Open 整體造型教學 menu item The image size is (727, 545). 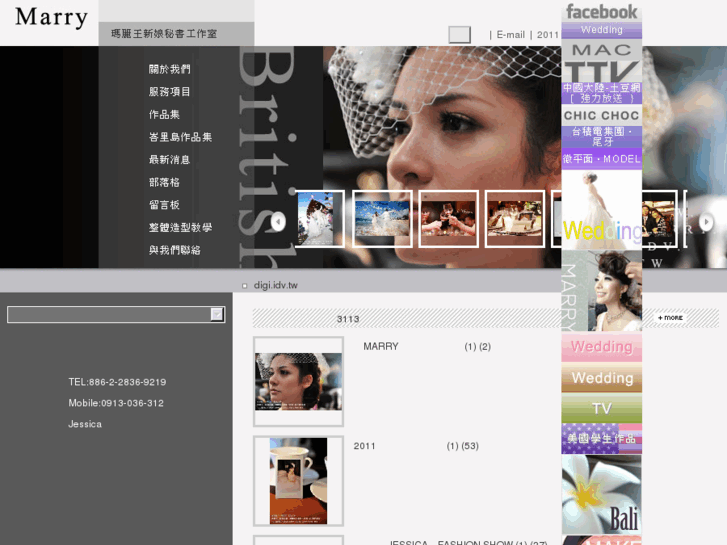(180, 228)
